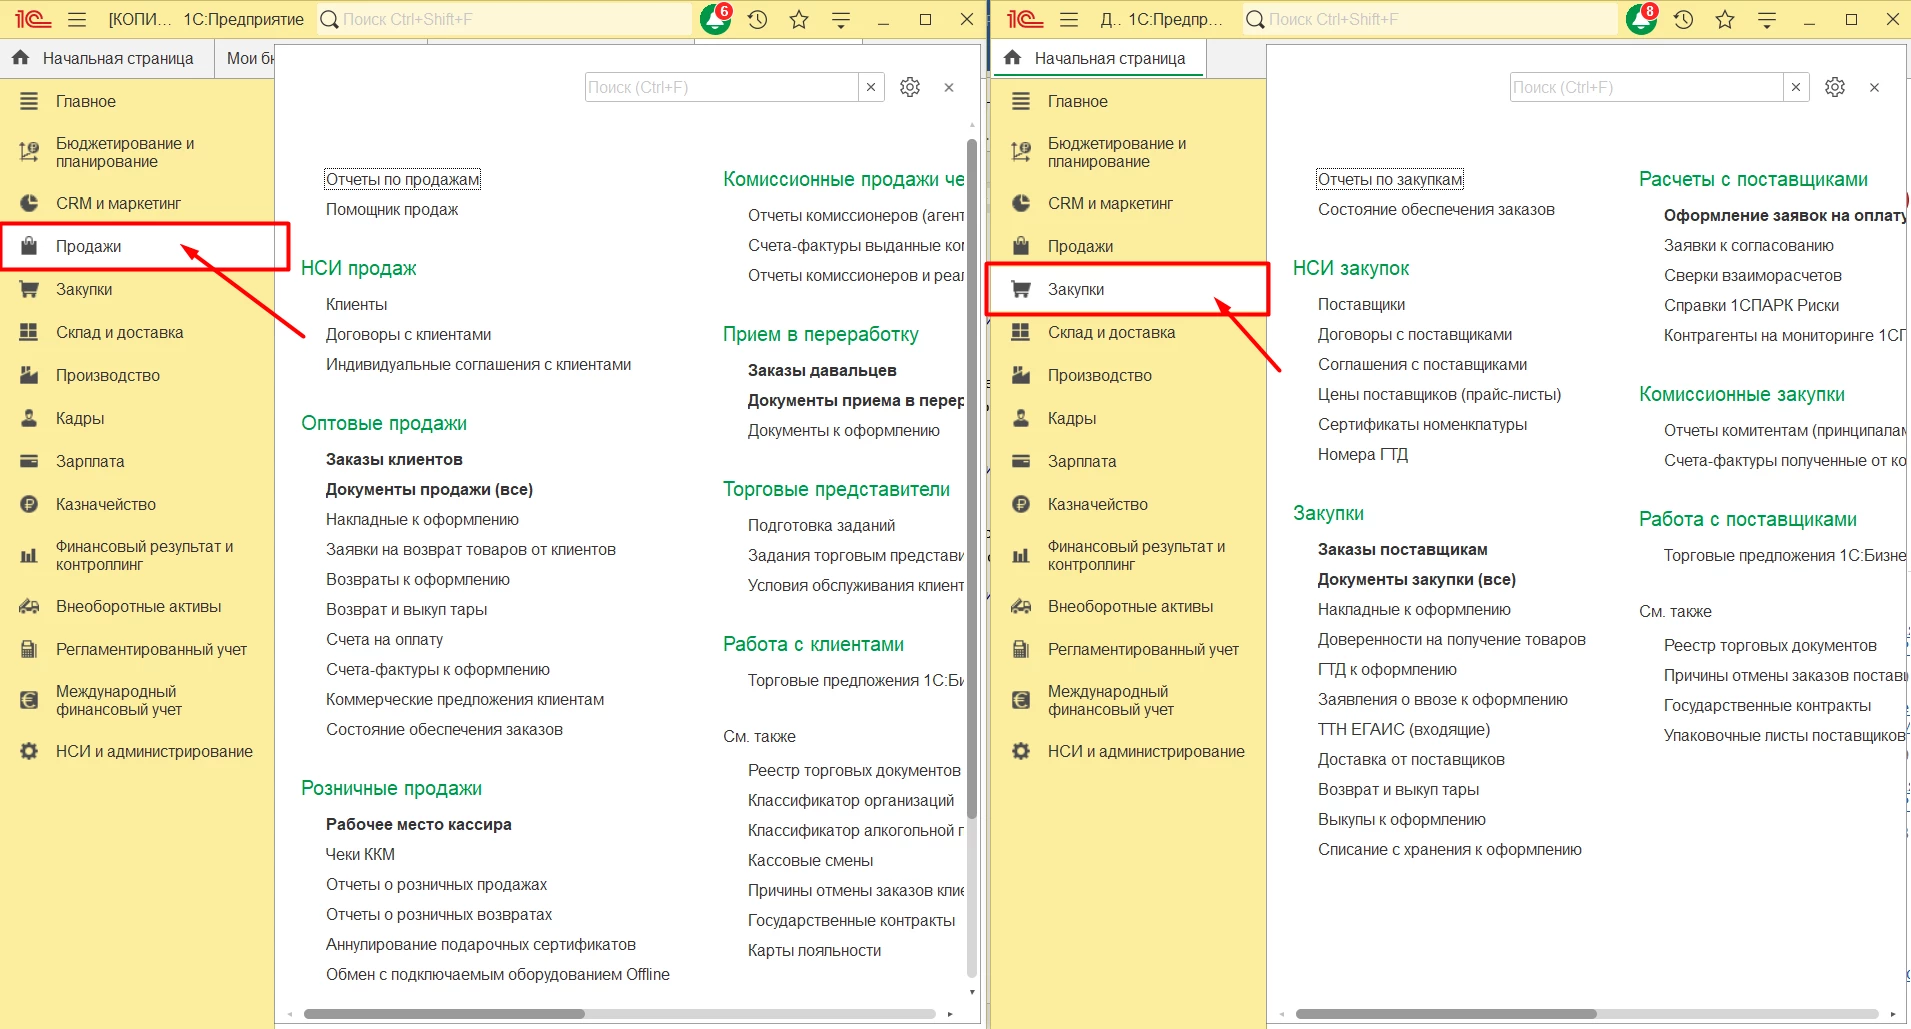The width and height of the screenshot is (1911, 1029).
Task: Open gear settings in right Закупки panel
Action: [x=1835, y=87]
